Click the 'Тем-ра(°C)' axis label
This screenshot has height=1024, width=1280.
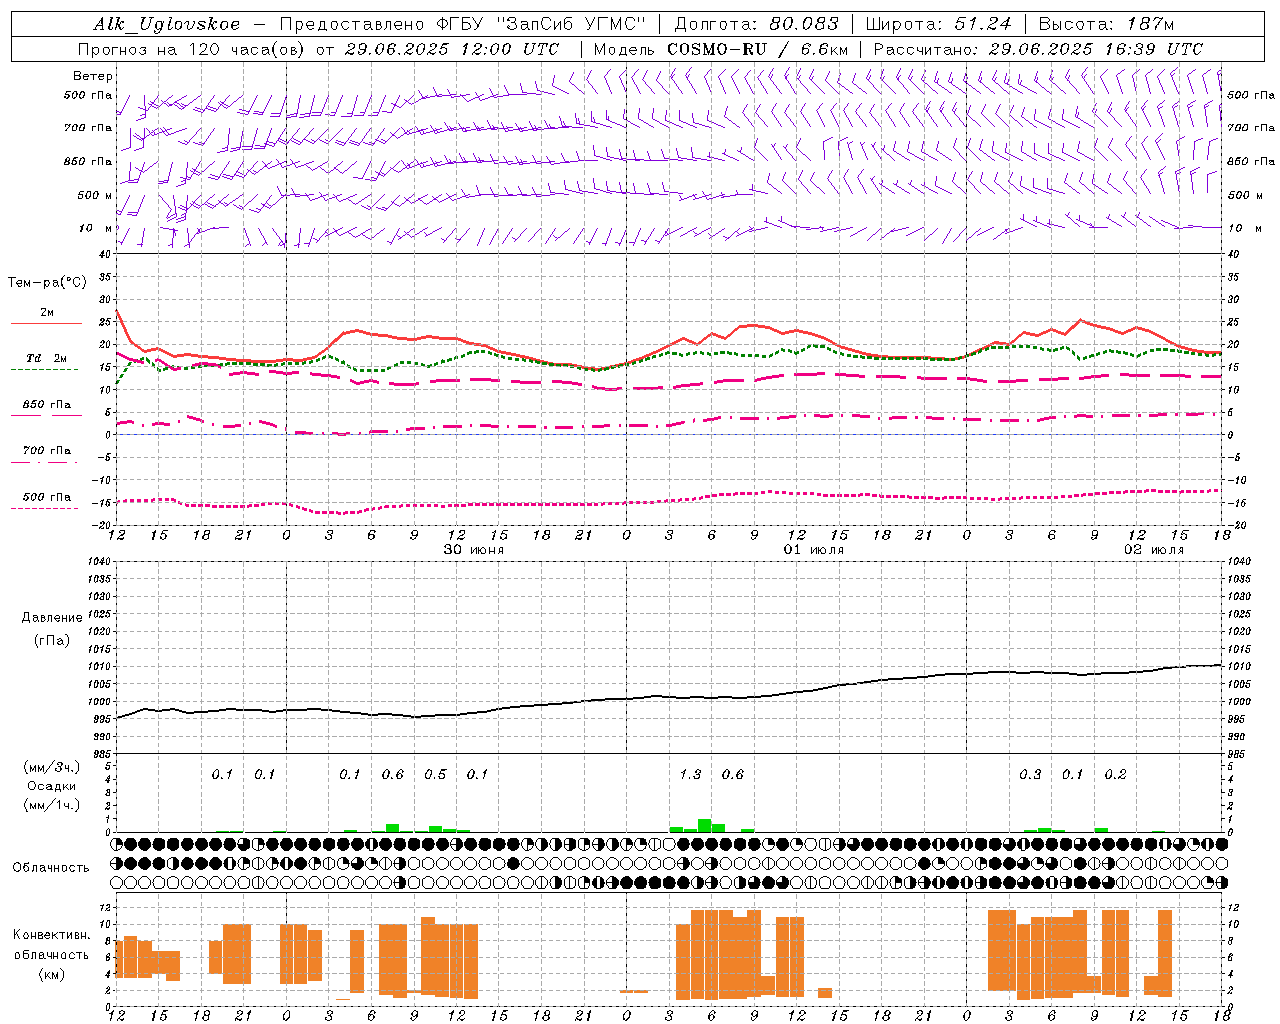[x=47, y=283]
